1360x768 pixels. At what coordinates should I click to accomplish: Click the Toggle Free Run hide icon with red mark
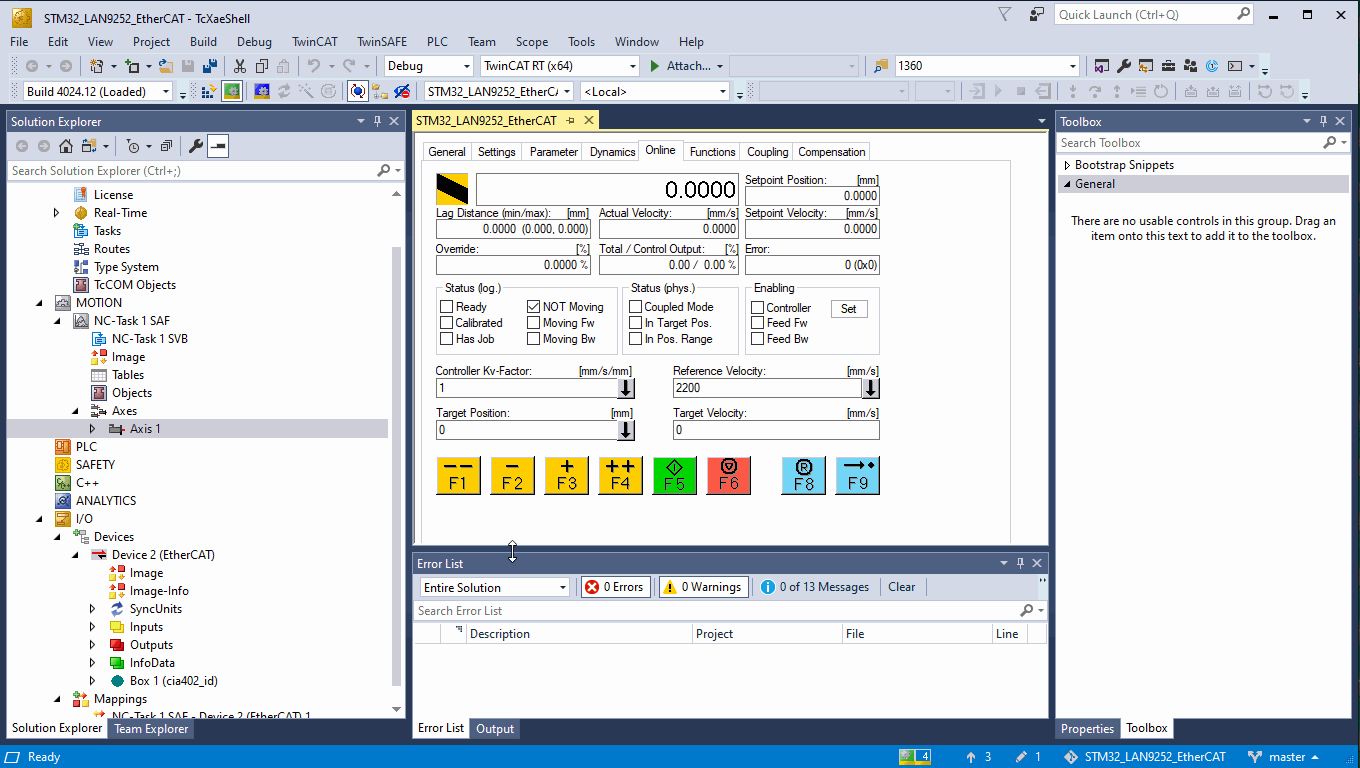point(402,91)
